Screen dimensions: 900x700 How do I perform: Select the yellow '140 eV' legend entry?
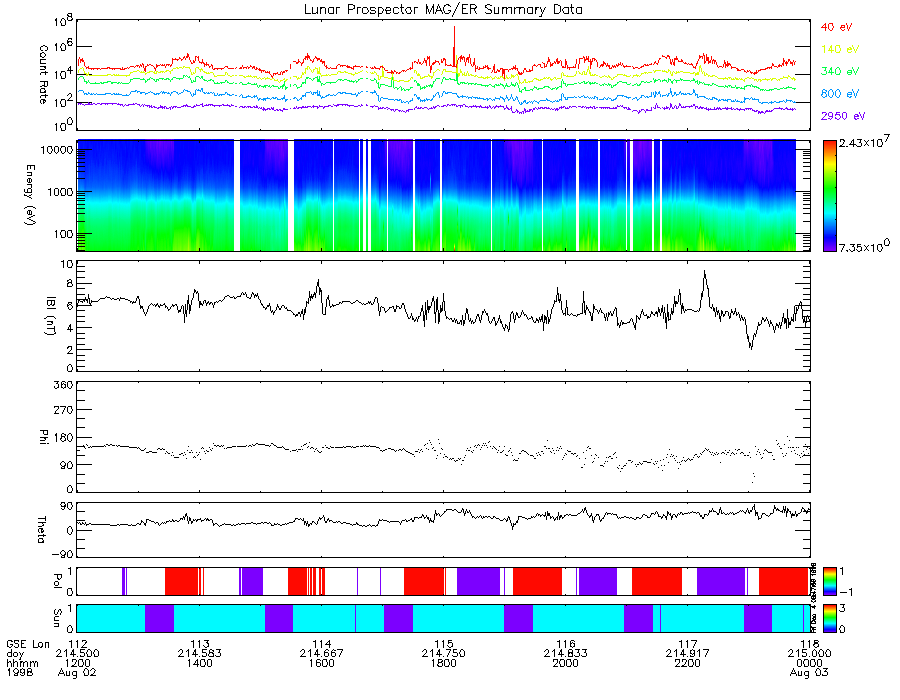tap(840, 49)
